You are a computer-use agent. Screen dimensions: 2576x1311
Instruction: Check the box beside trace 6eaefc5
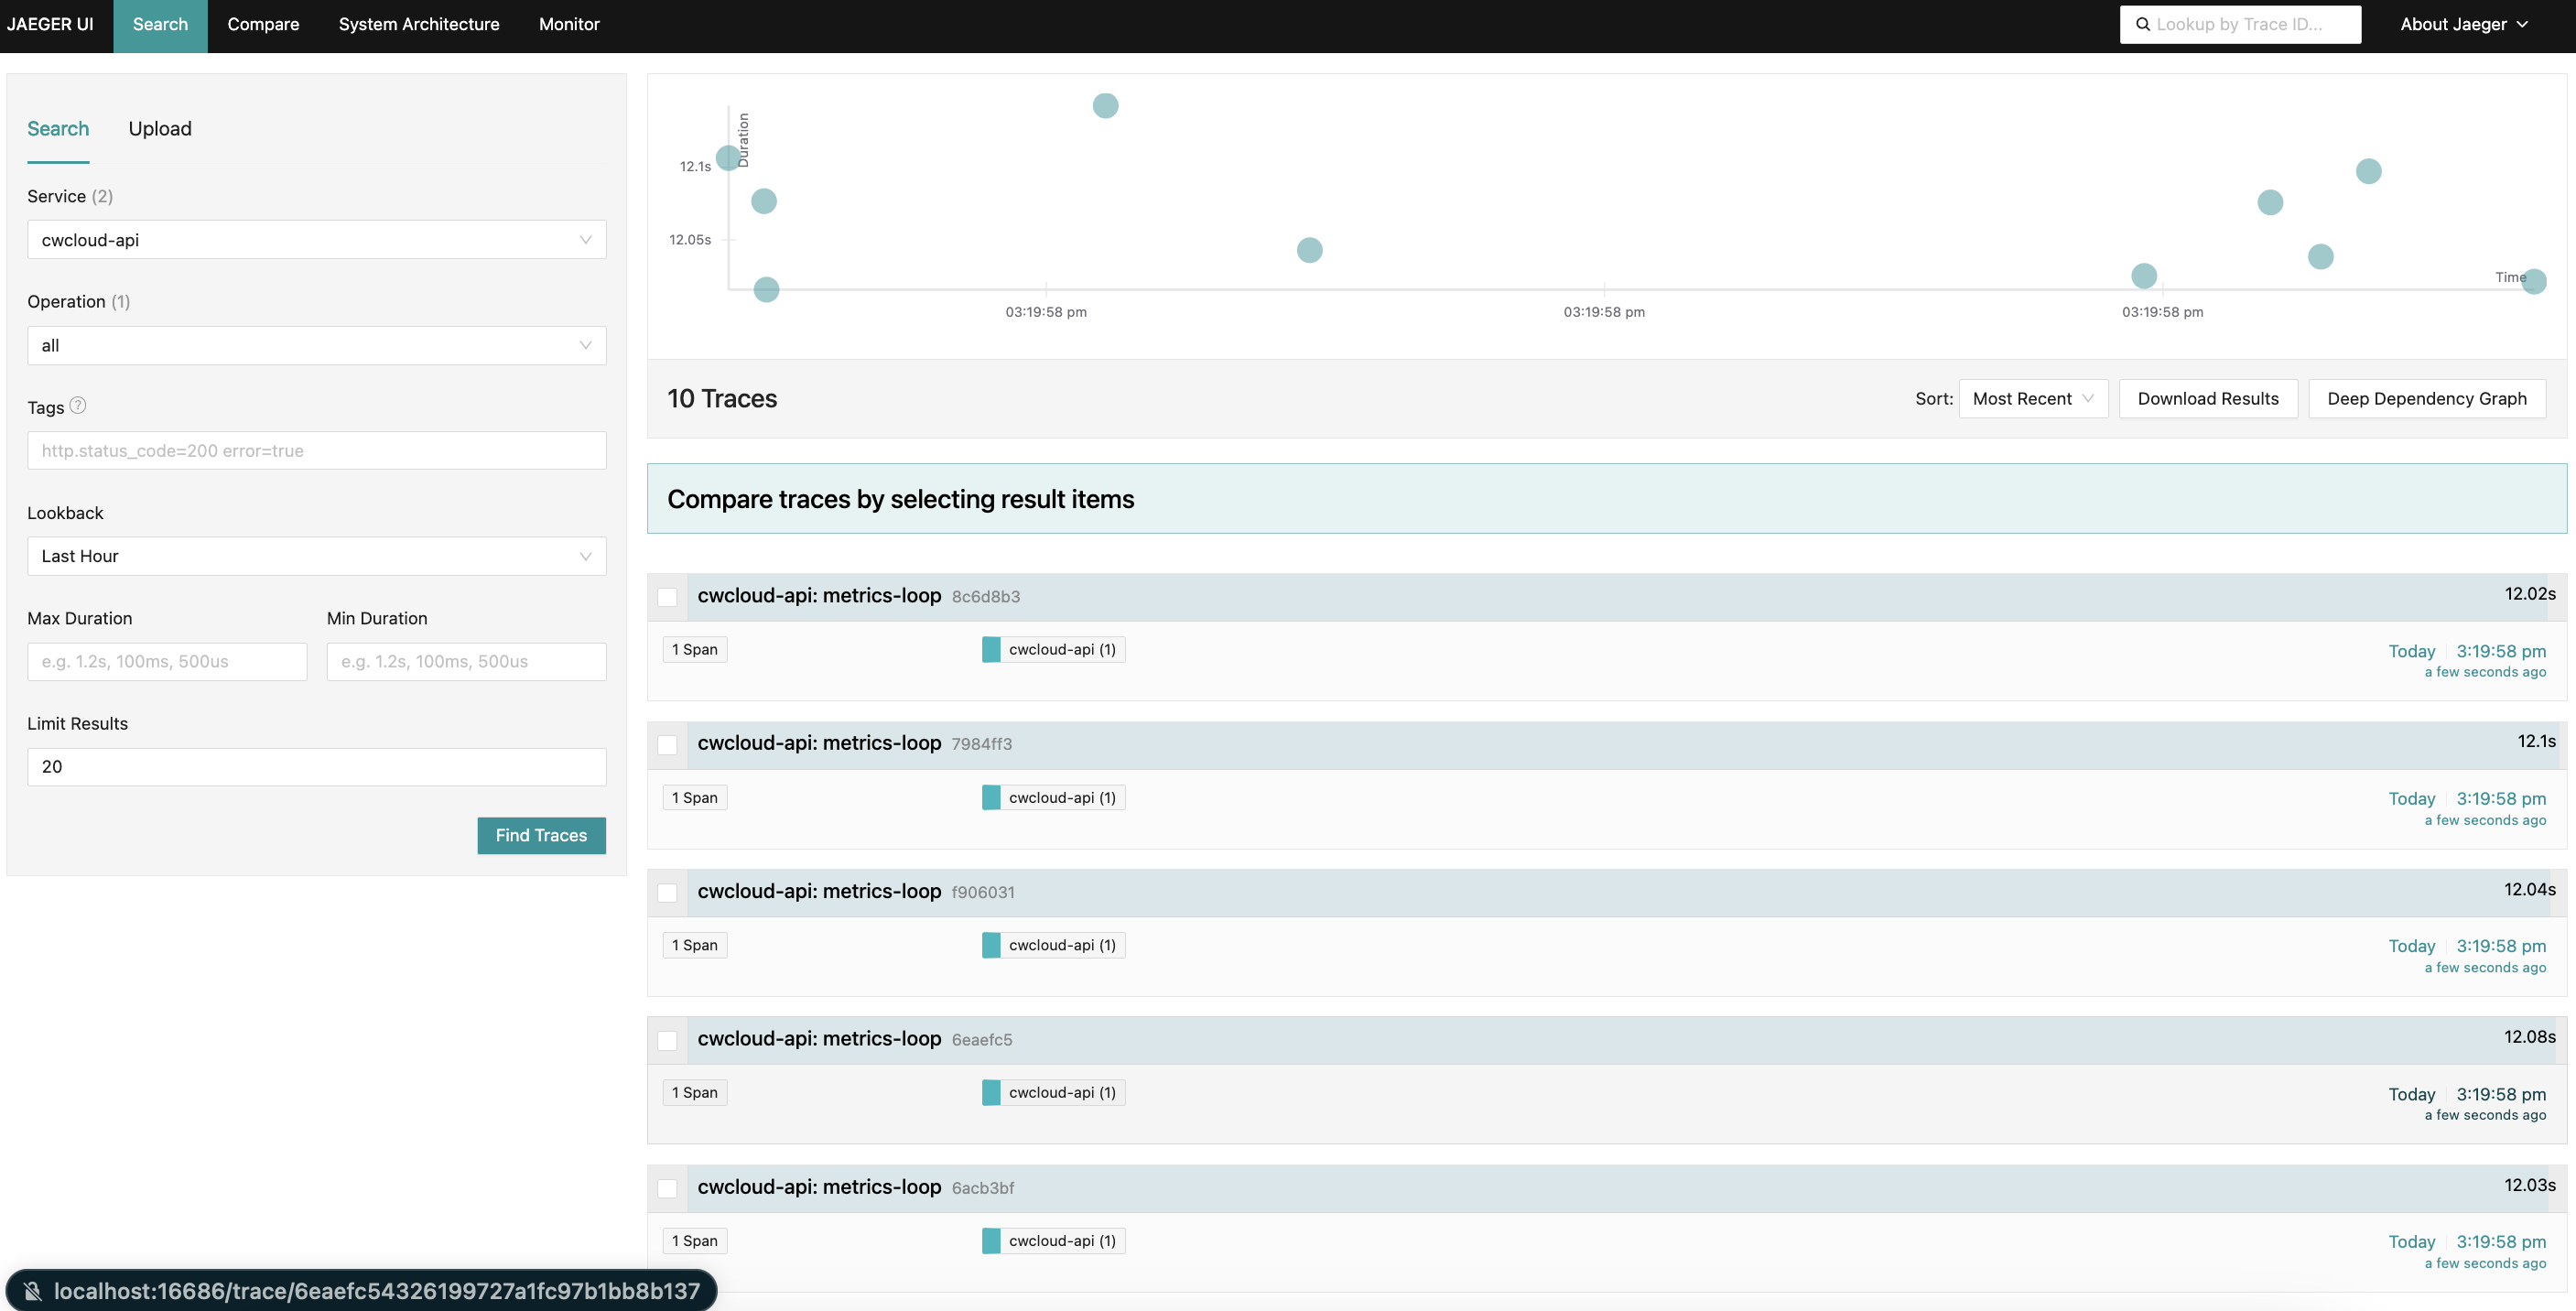click(667, 1040)
